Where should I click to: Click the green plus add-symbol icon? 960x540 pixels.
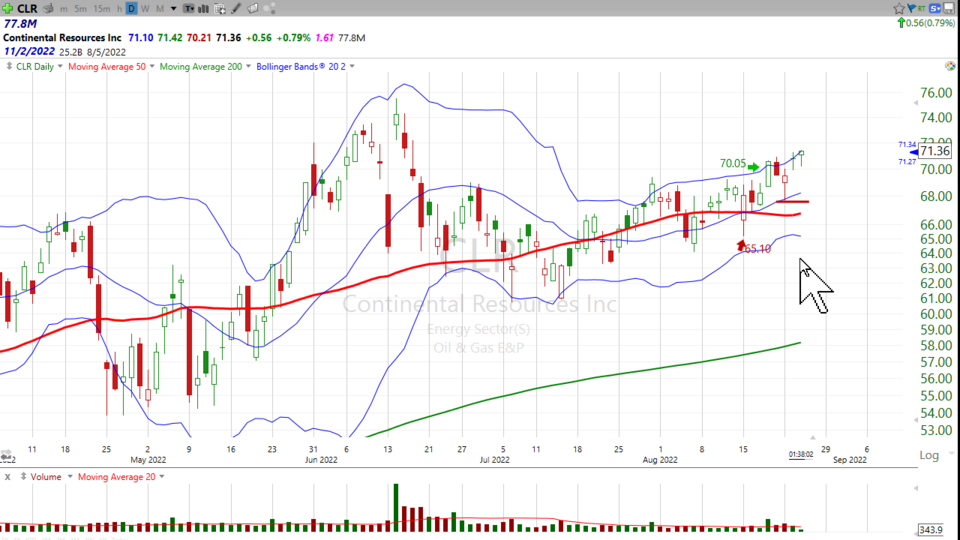click(x=7, y=8)
